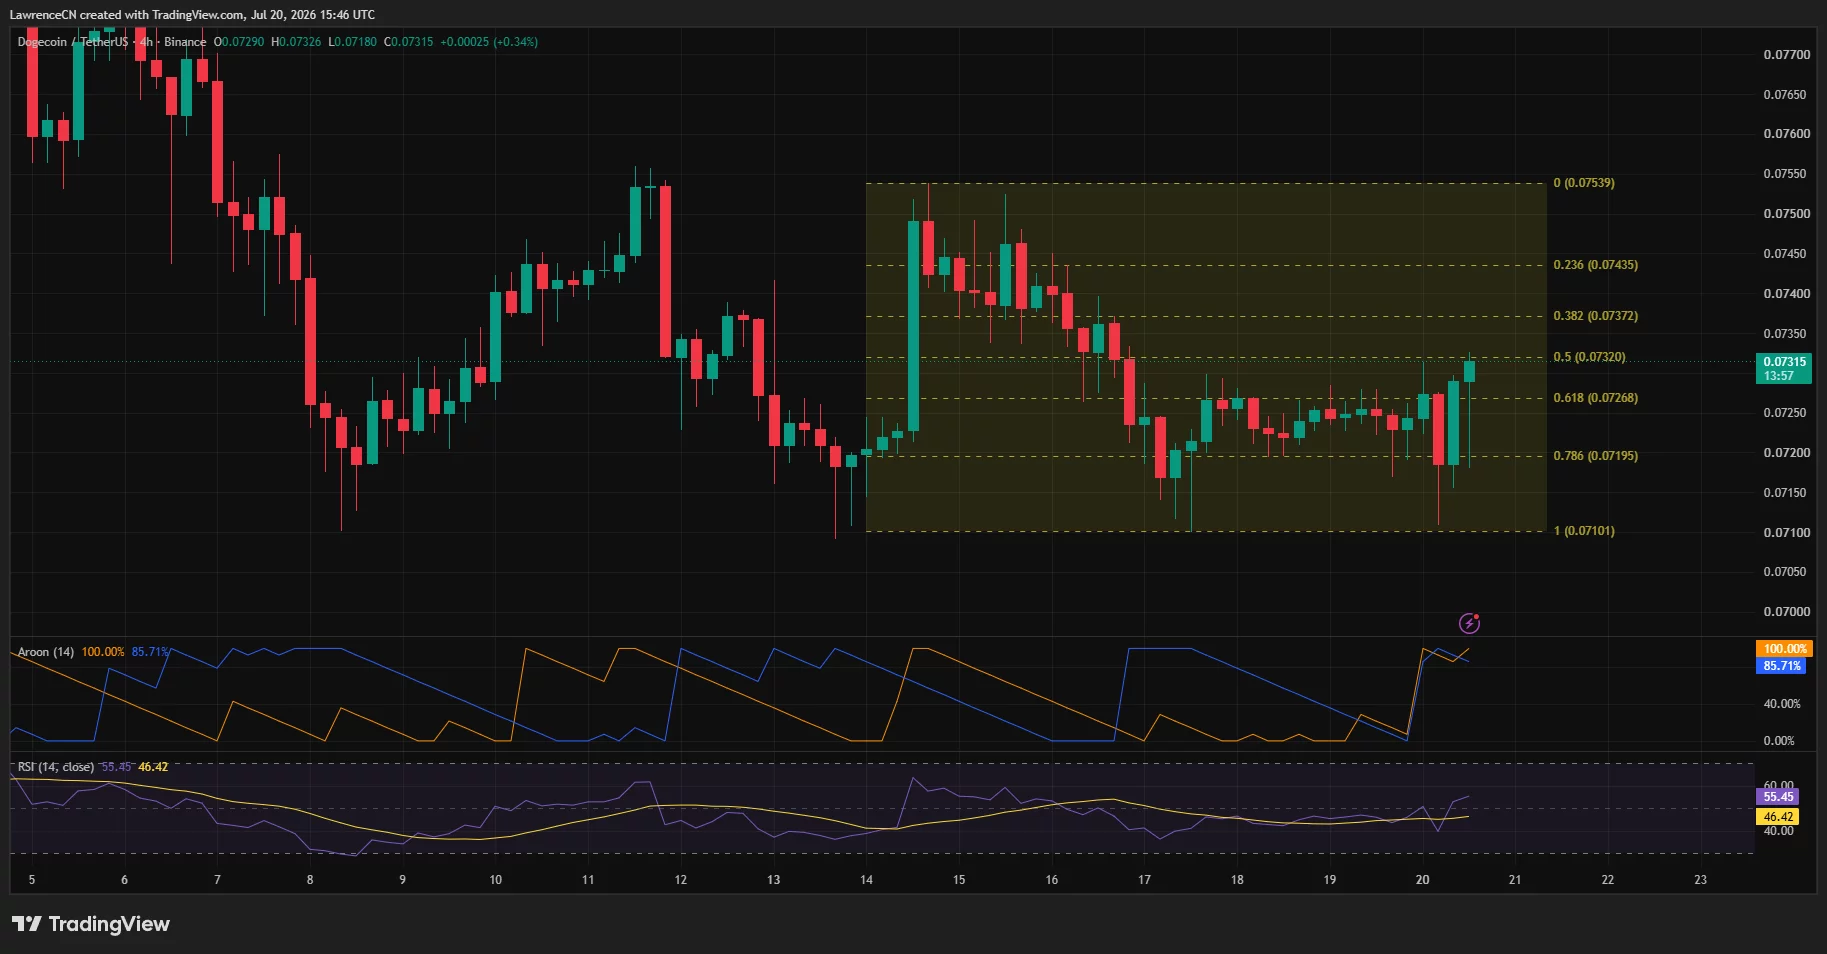This screenshot has width=1827, height=954.
Task: Click the Fibonacci 1 (0.07101) level label
Action: coord(1584,531)
